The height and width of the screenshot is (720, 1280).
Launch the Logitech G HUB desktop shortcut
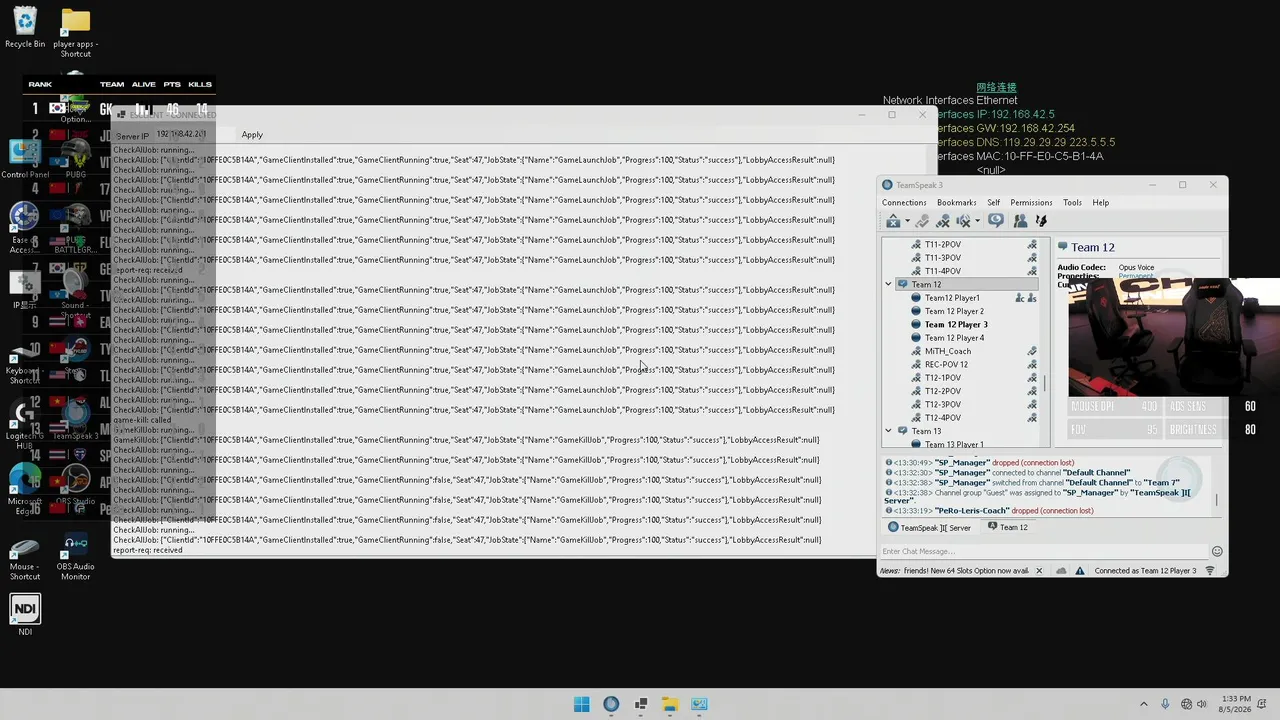[x=25, y=424]
